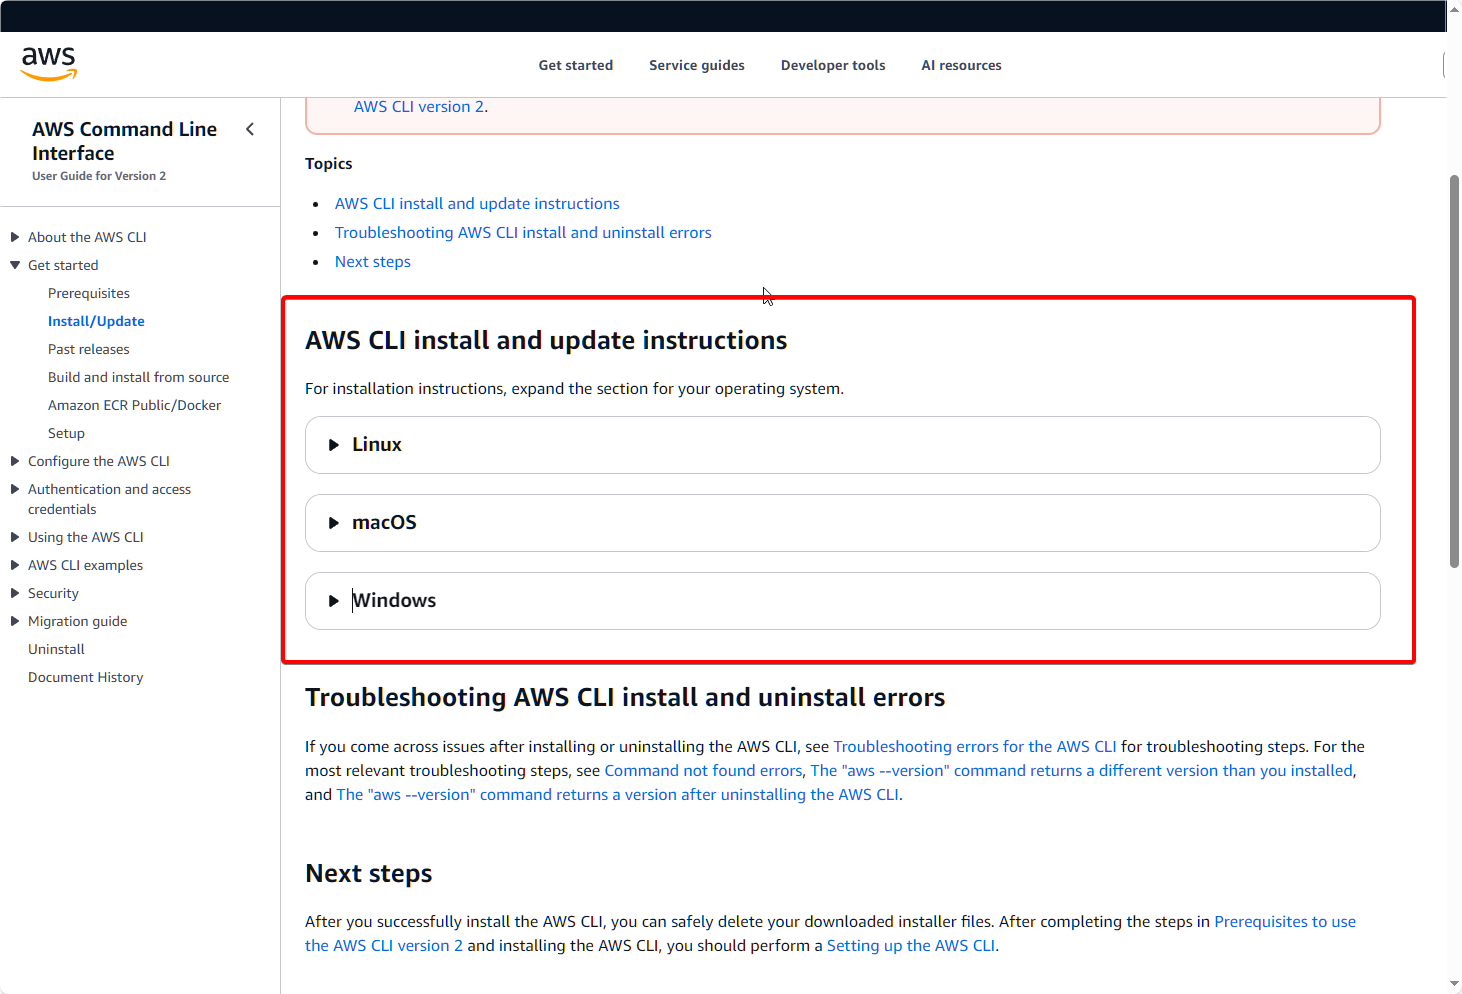Screen dimensions: 1462x994
Task: Expand the macOS installation section
Action: tap(384, 523)
